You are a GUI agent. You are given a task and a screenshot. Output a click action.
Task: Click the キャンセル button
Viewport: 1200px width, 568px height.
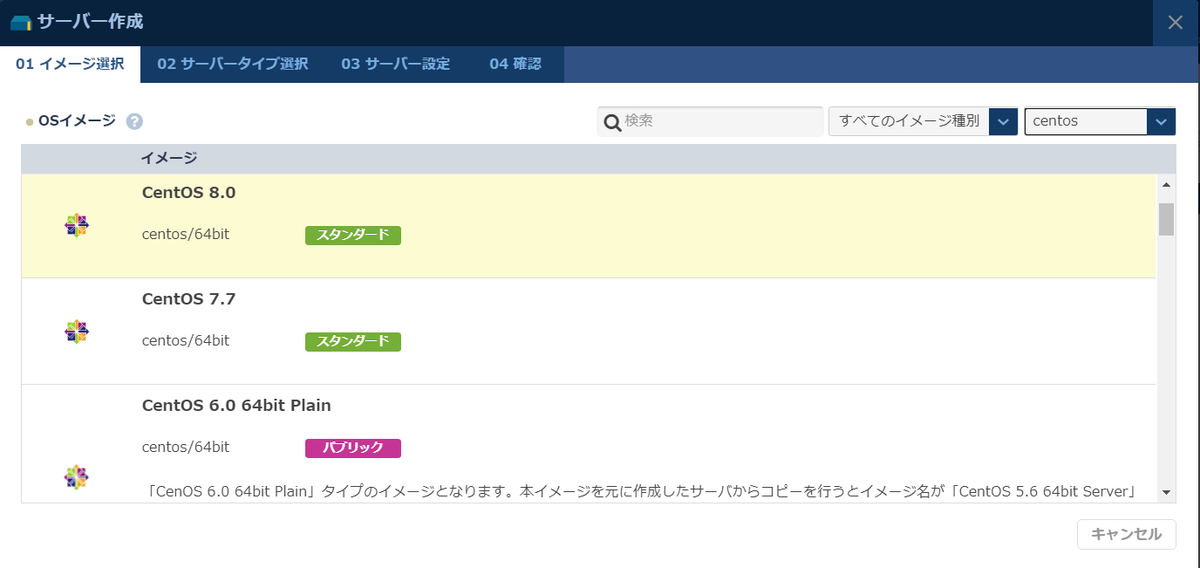[1126, 534]
